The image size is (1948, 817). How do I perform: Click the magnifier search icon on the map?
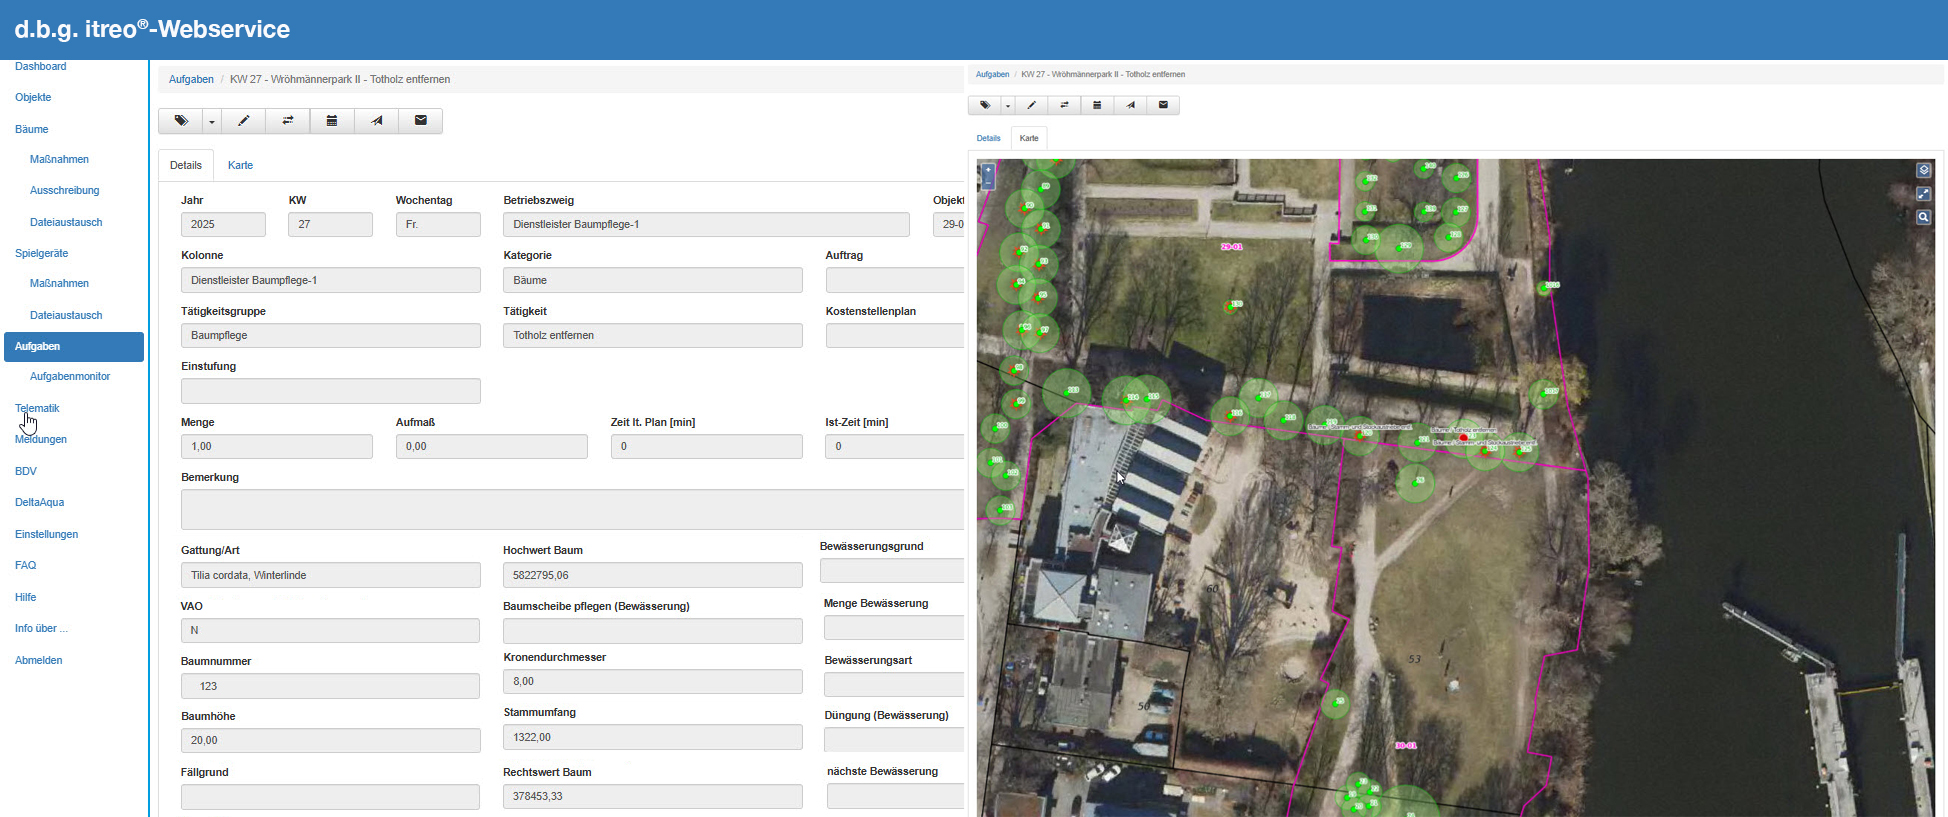pyautogui.click(x=1923, y=217)
